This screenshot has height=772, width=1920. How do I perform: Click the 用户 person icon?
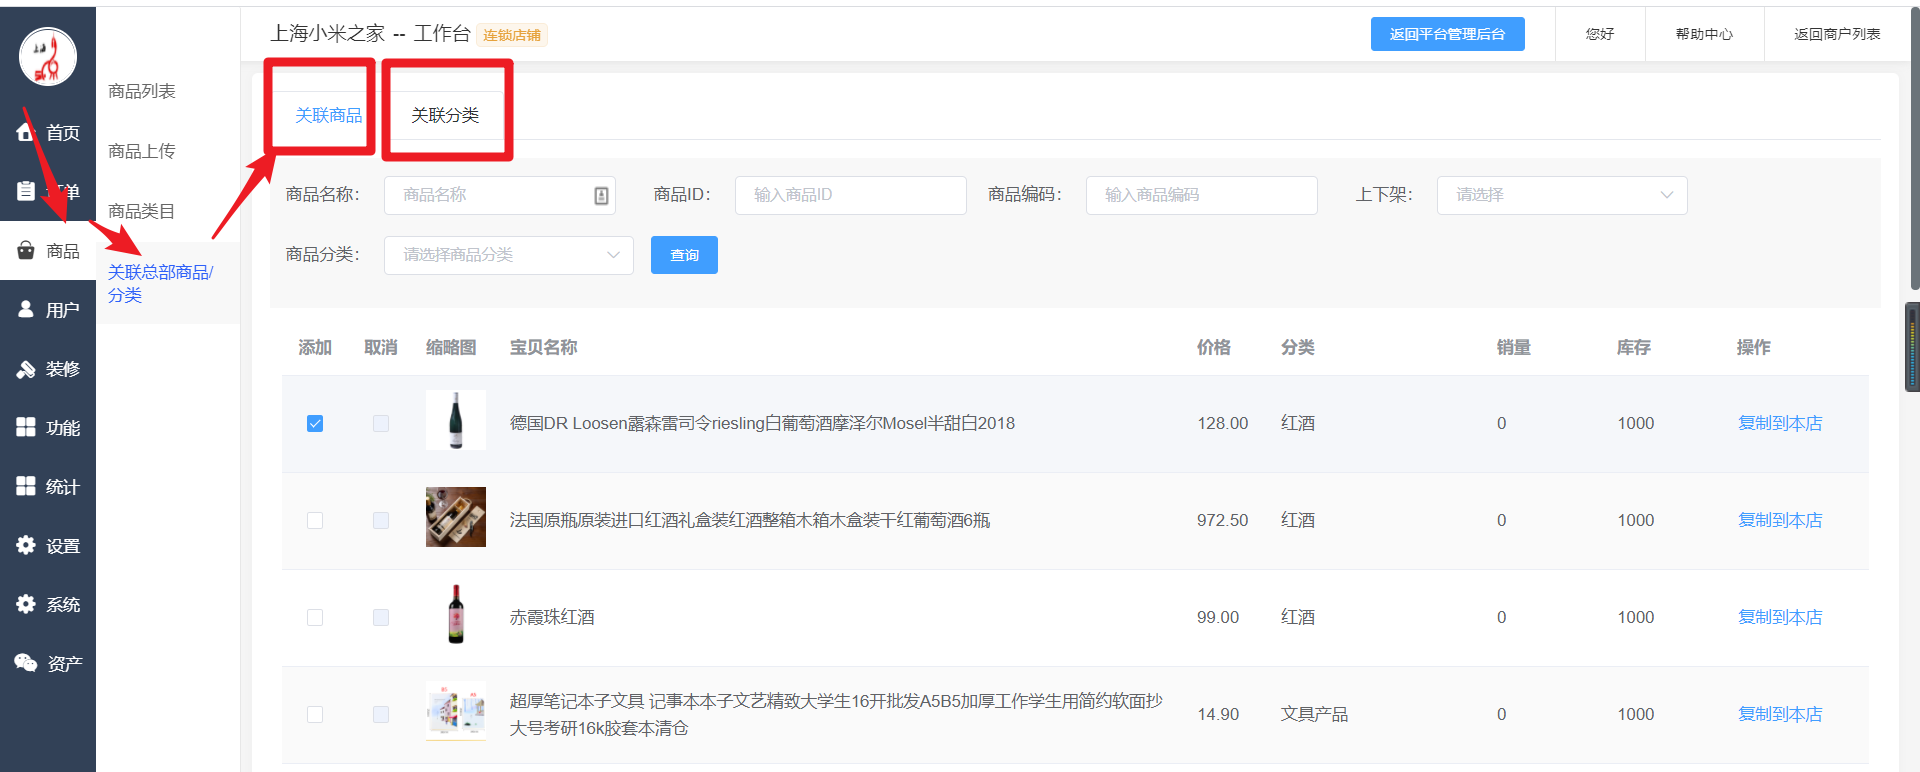pos(26,309)
